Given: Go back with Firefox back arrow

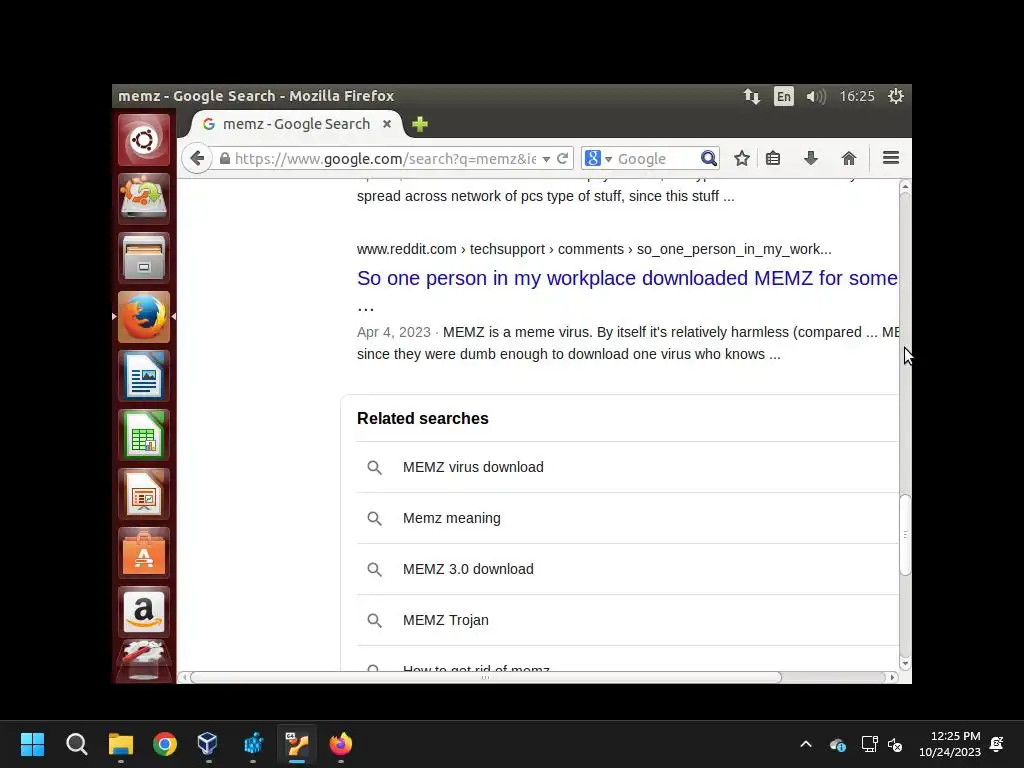Looking at the screenshot, I should point(197,158).
